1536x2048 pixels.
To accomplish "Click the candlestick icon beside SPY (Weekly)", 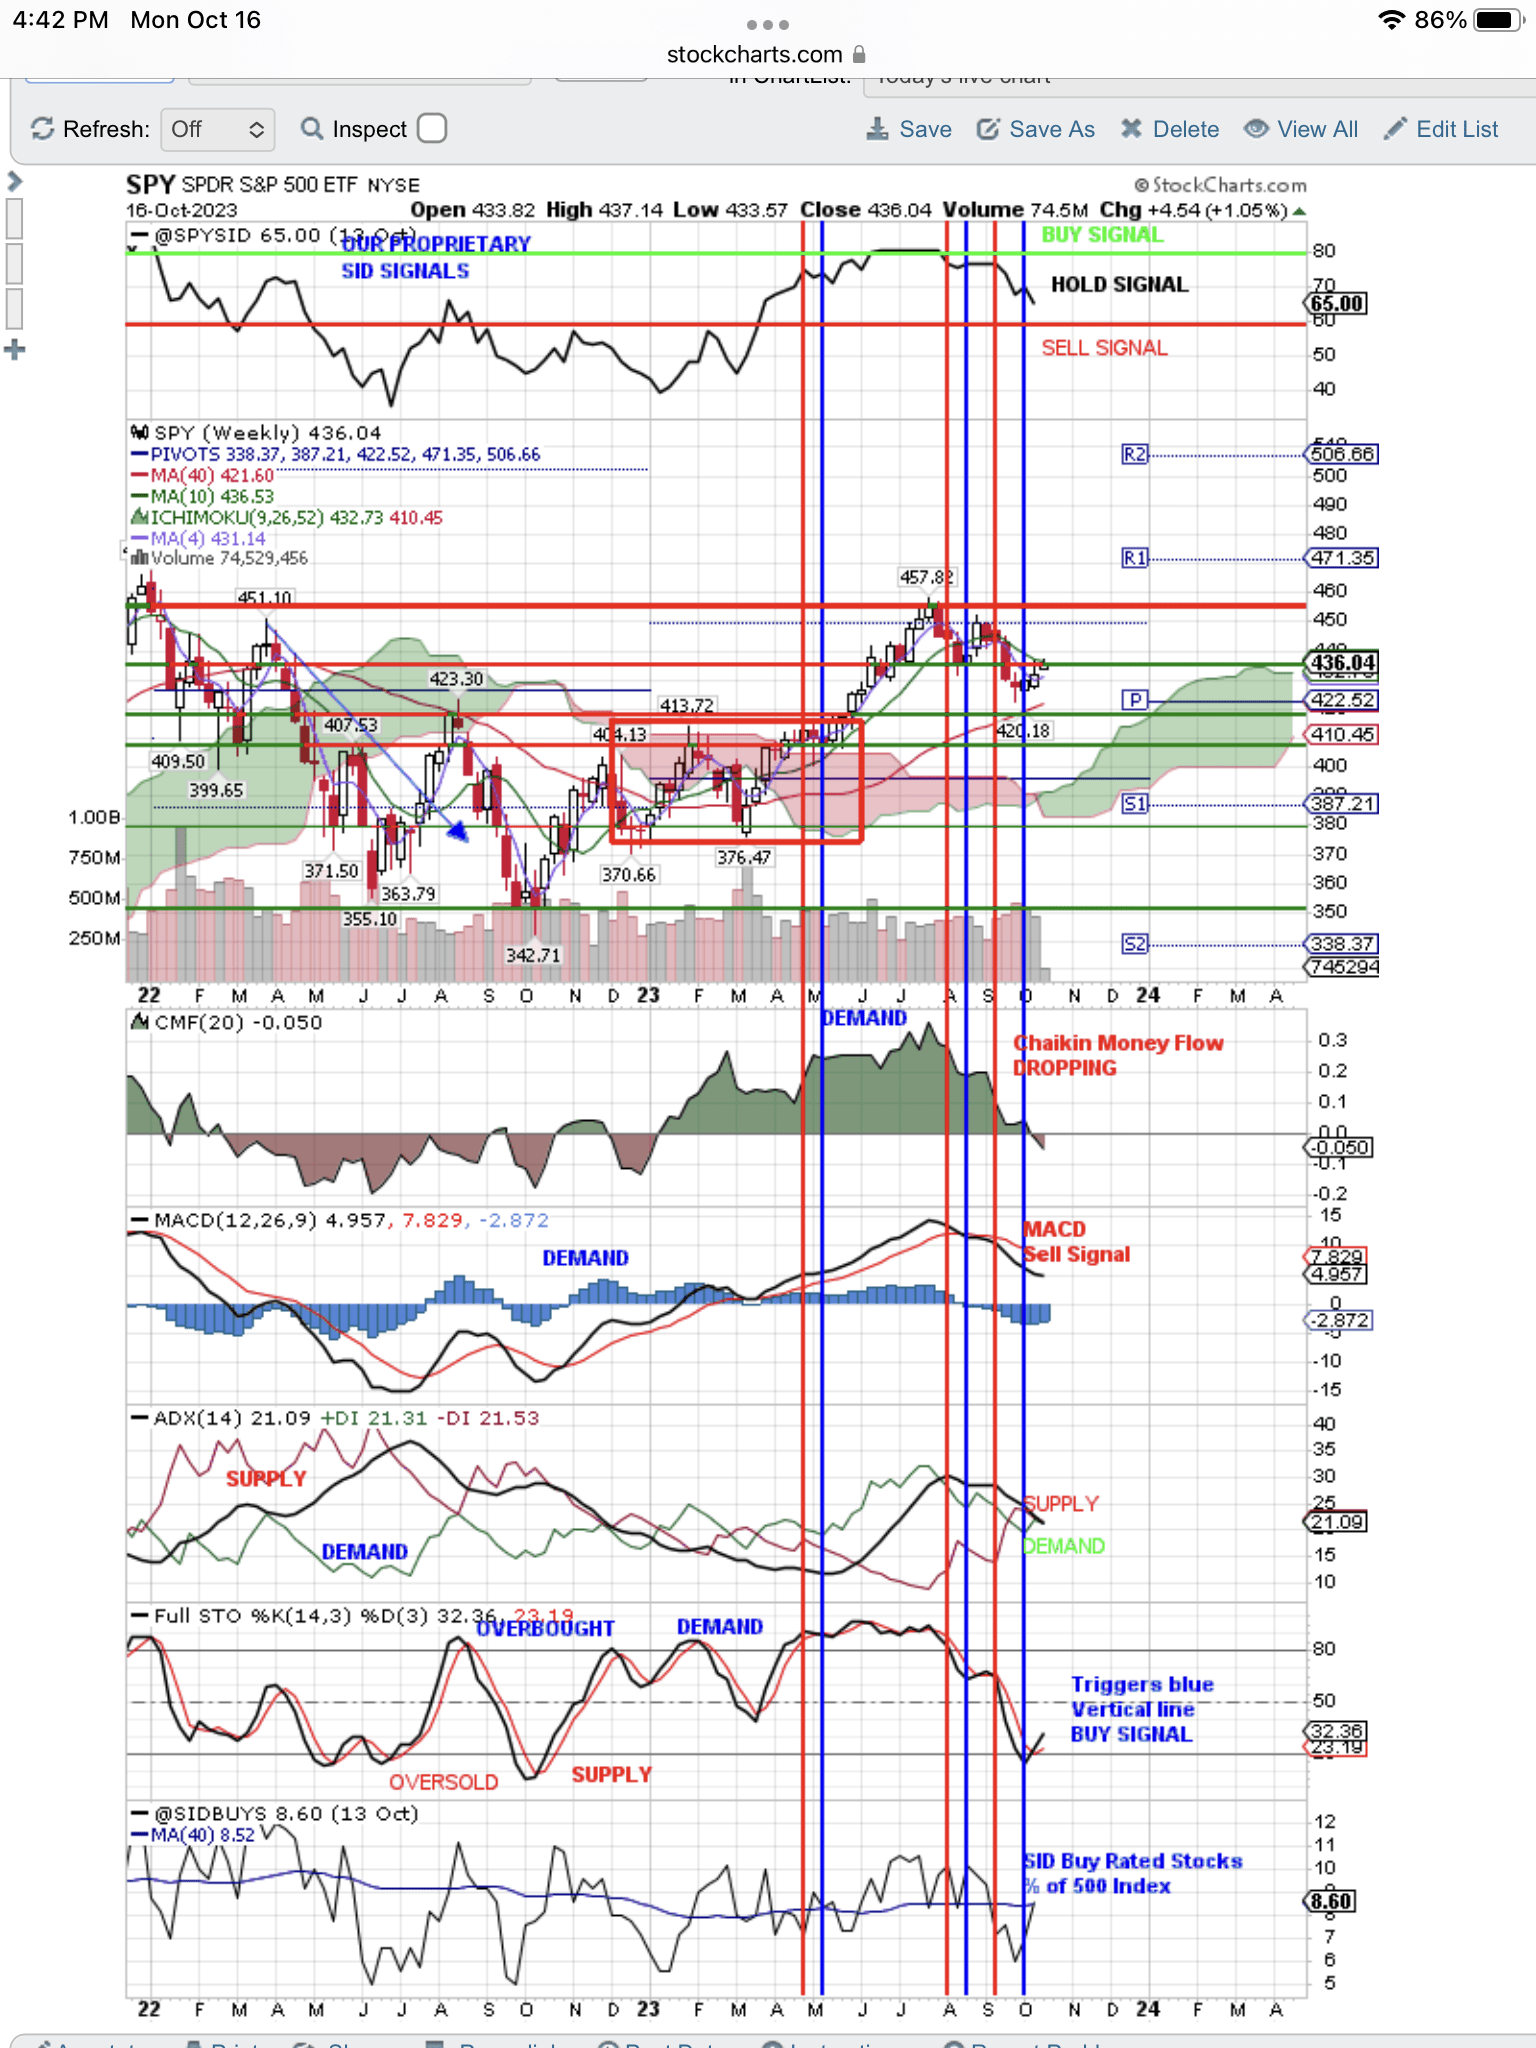I will pyautogui.click(x=140, y=433).
